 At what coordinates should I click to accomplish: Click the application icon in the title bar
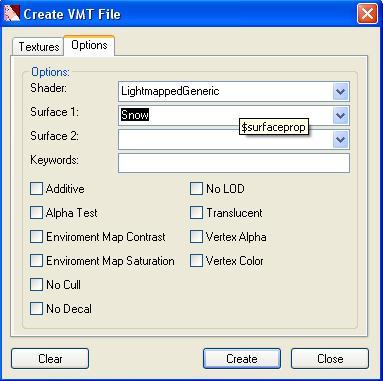11,13
